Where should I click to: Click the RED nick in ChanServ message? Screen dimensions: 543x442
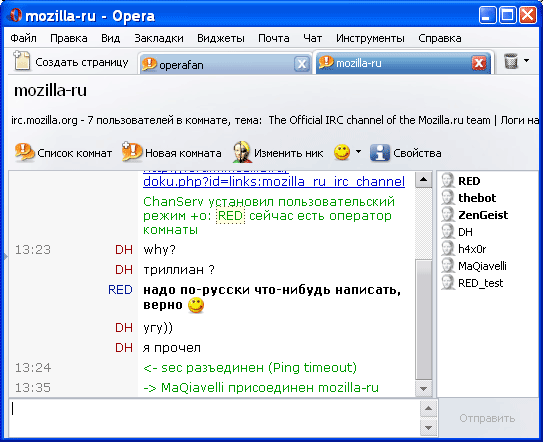click(230, 216)
